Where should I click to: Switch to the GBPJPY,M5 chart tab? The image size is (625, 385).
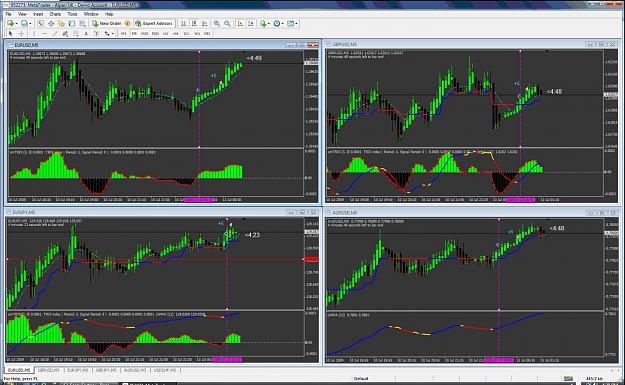[106, 370]
